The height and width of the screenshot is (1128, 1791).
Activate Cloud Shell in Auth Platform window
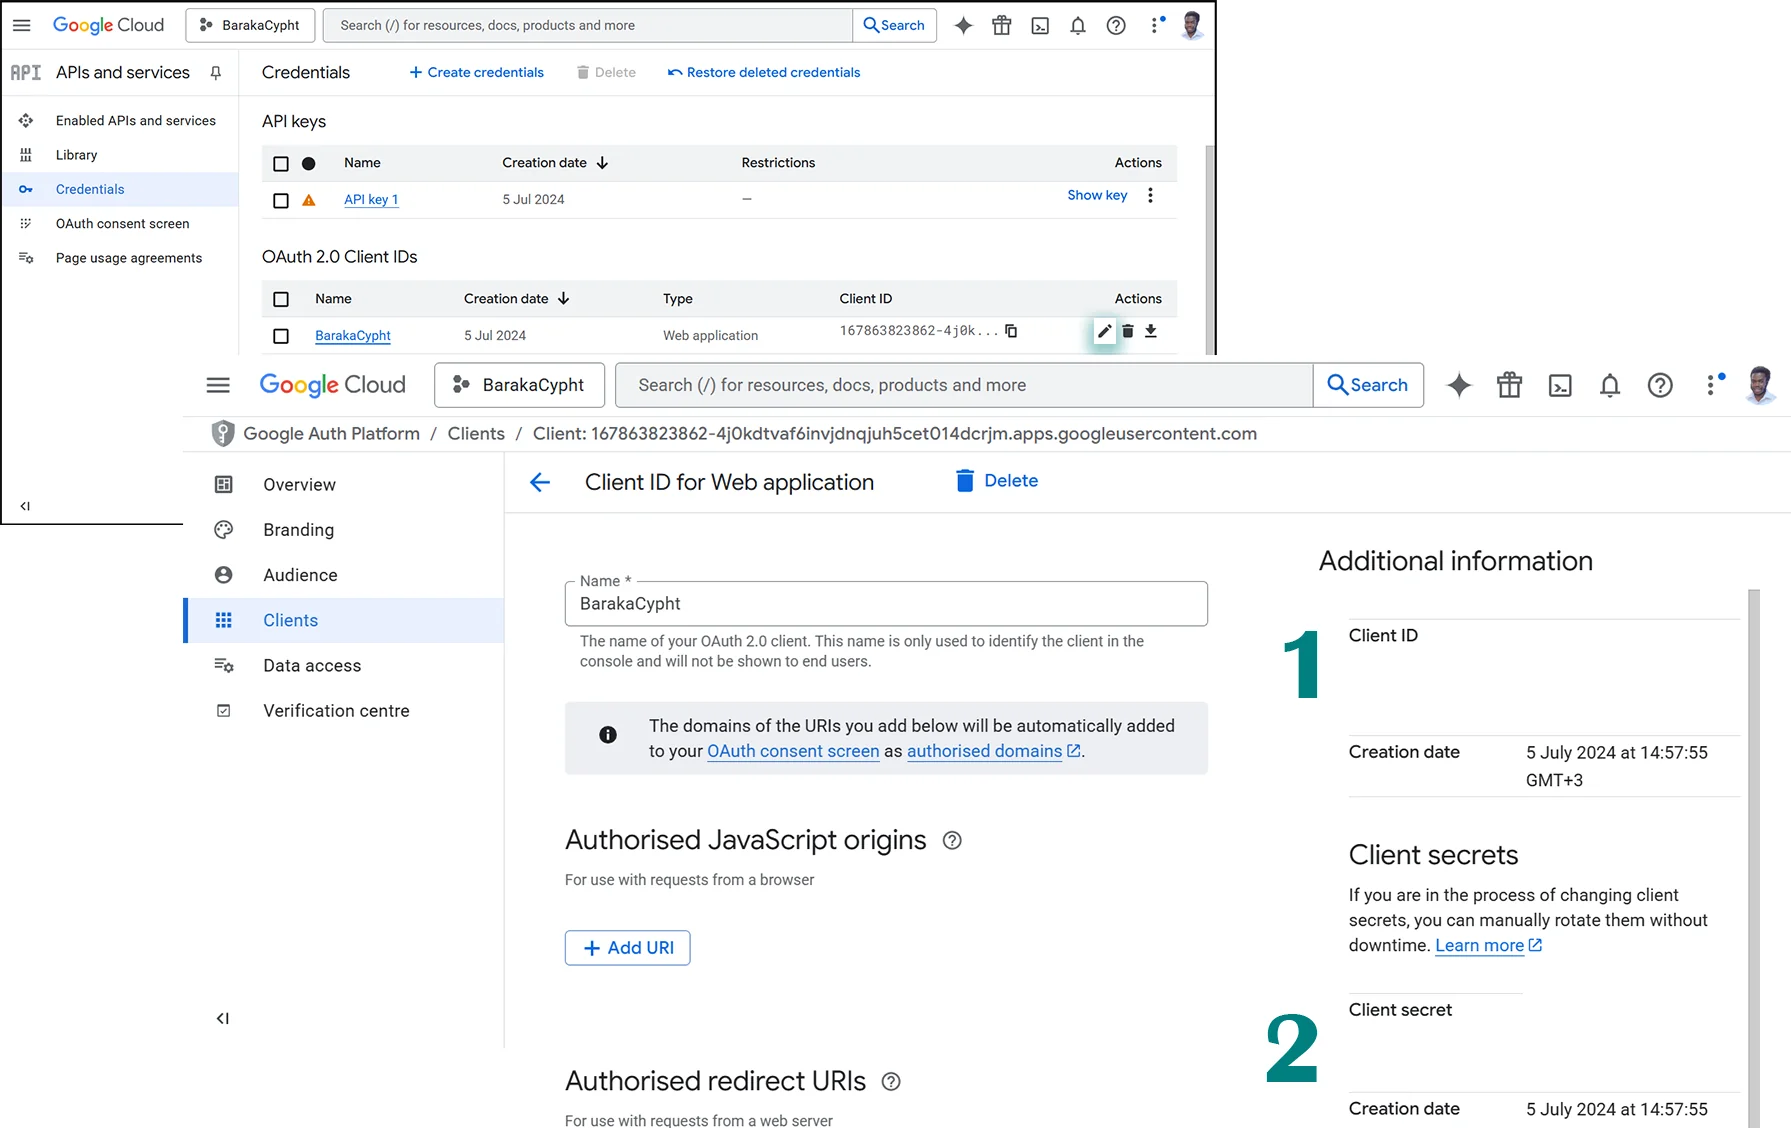[x=1560, y=385]
